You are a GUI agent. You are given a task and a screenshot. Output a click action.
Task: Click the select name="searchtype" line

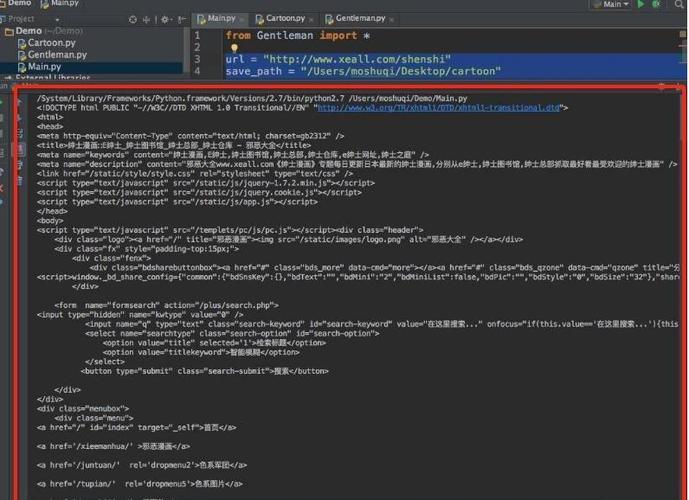pyautogui.click(x=232, y=333)
